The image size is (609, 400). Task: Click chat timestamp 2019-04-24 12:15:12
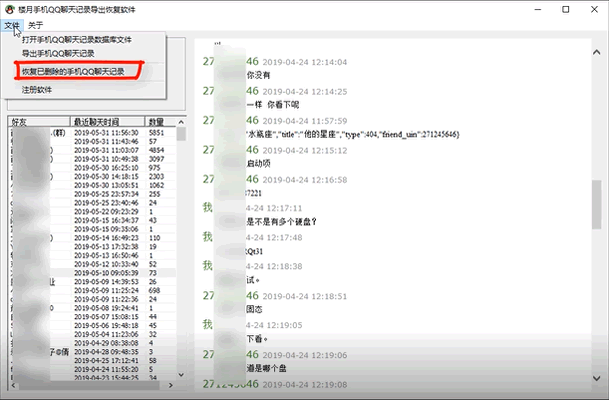305,150
